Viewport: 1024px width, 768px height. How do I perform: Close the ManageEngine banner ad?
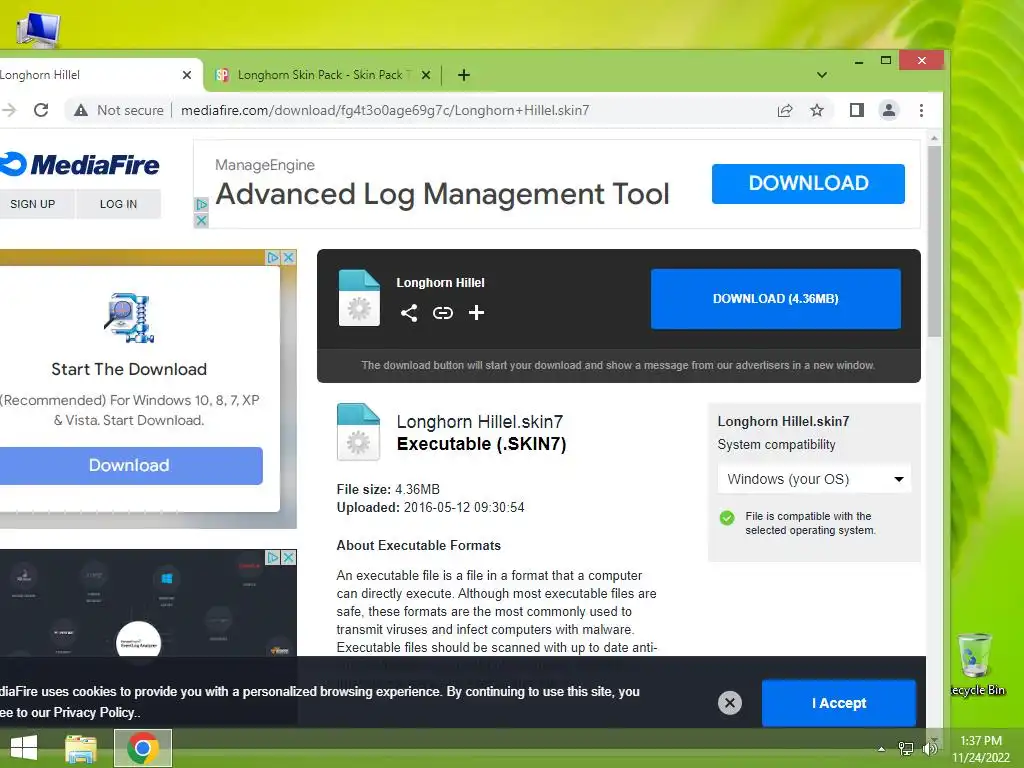point(201,220)
